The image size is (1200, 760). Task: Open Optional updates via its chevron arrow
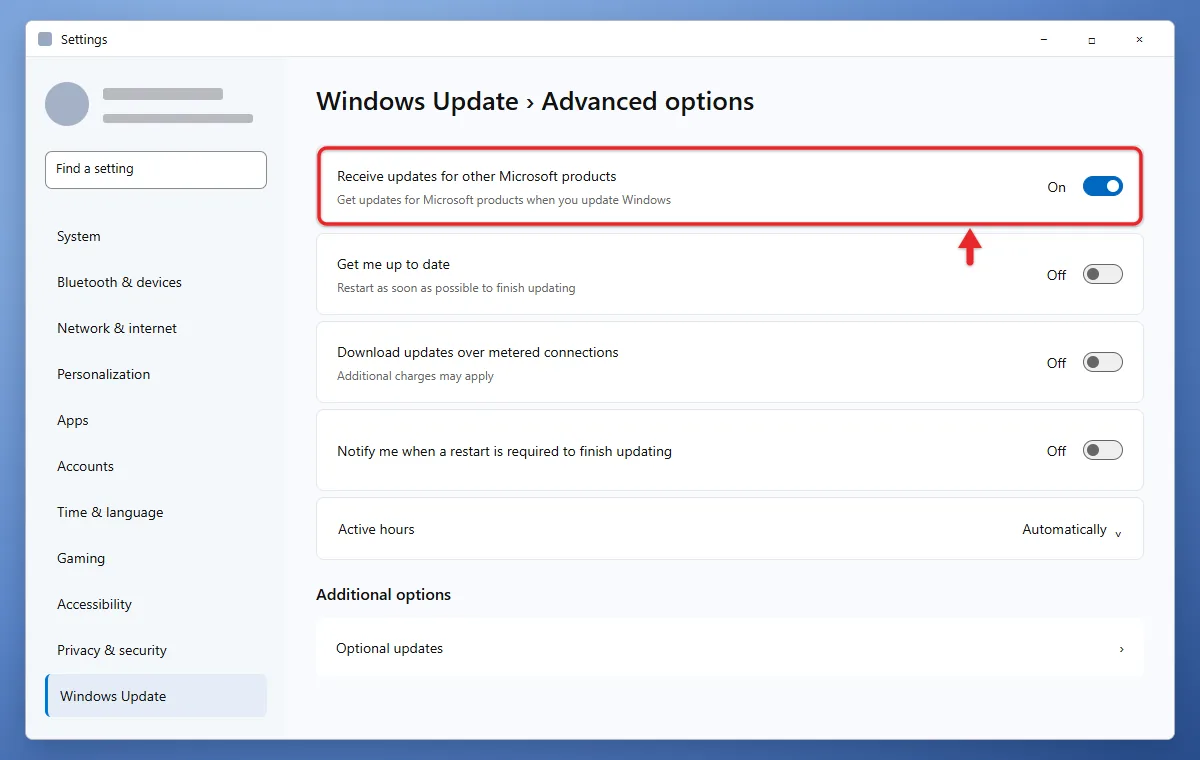(x=1121, y=649)
